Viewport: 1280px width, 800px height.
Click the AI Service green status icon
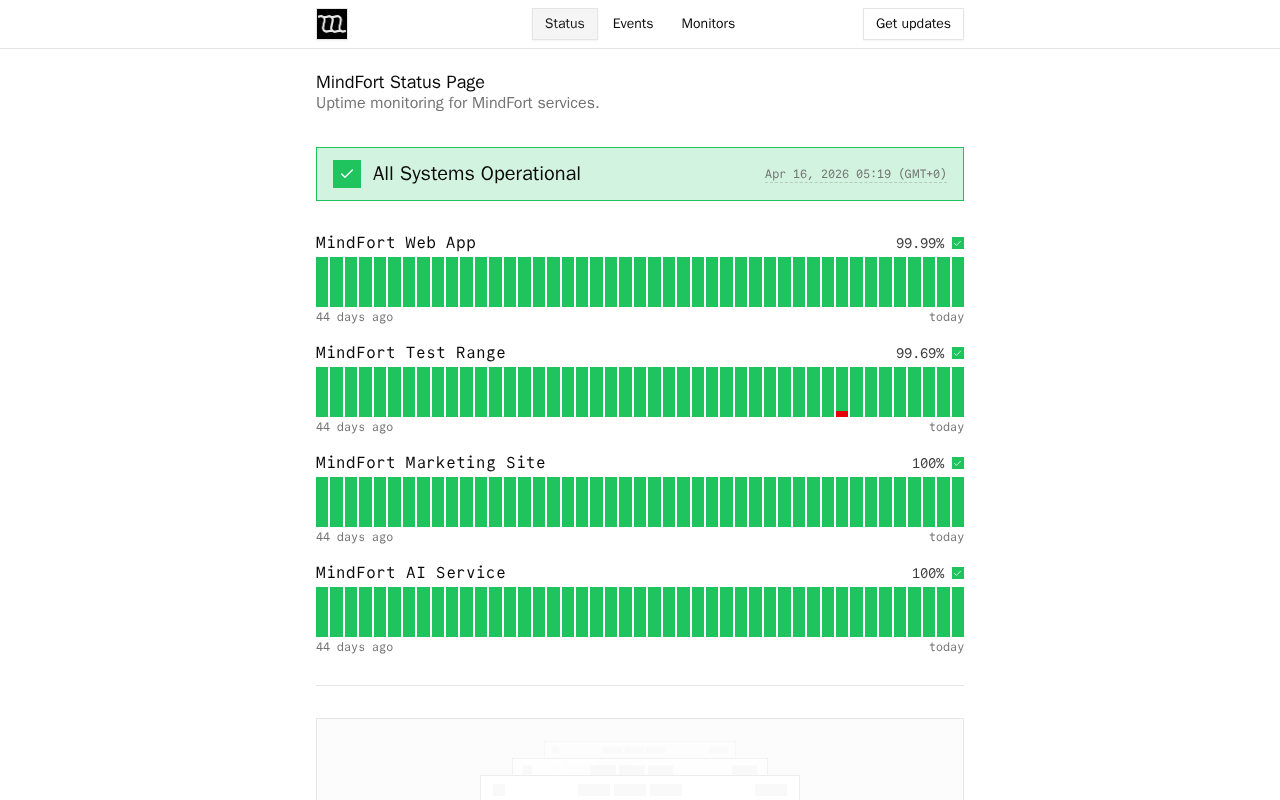click(x=958, y=573)
